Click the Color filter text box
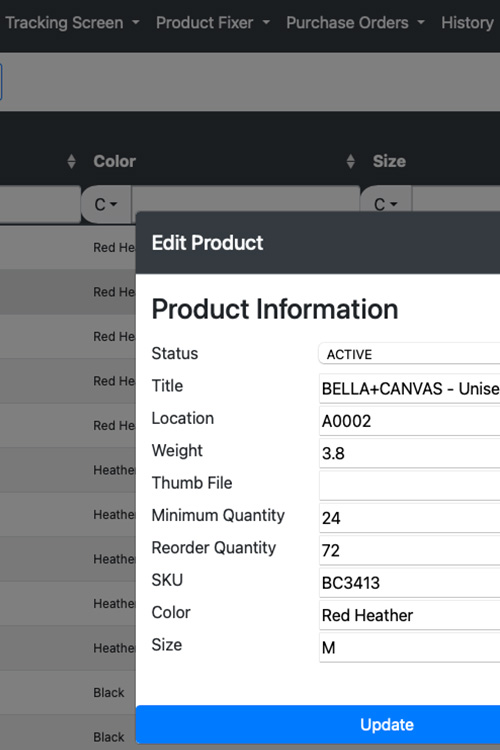This screenshot has height=750, width=500. tap(245, 199)
